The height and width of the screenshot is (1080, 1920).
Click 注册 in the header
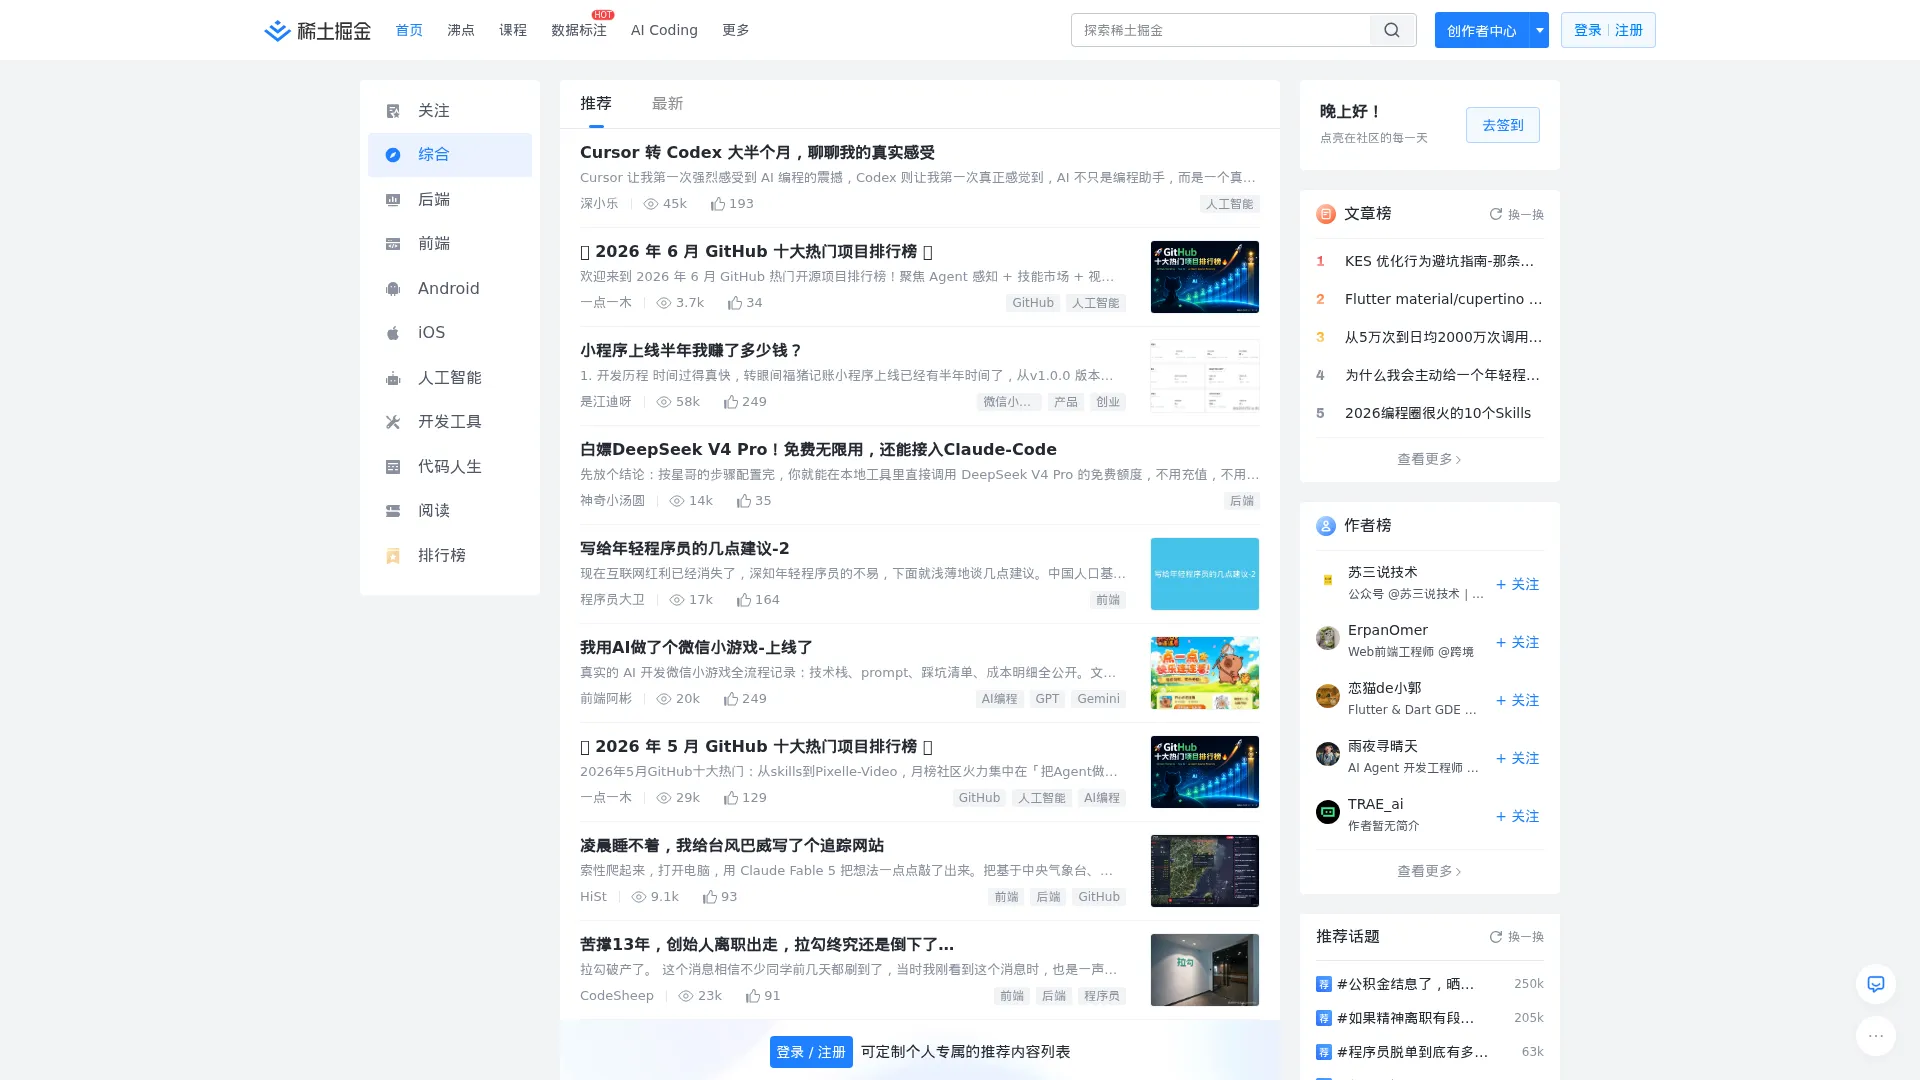(1629, 30)
